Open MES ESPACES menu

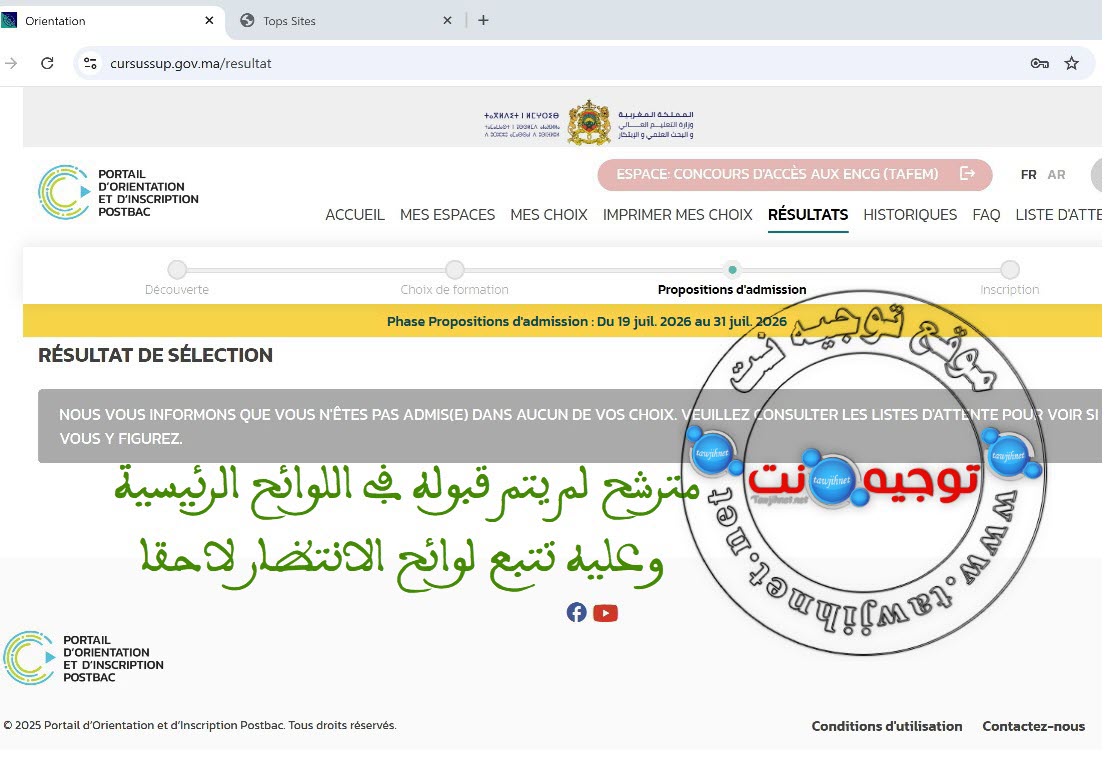(x=447, y=214)
